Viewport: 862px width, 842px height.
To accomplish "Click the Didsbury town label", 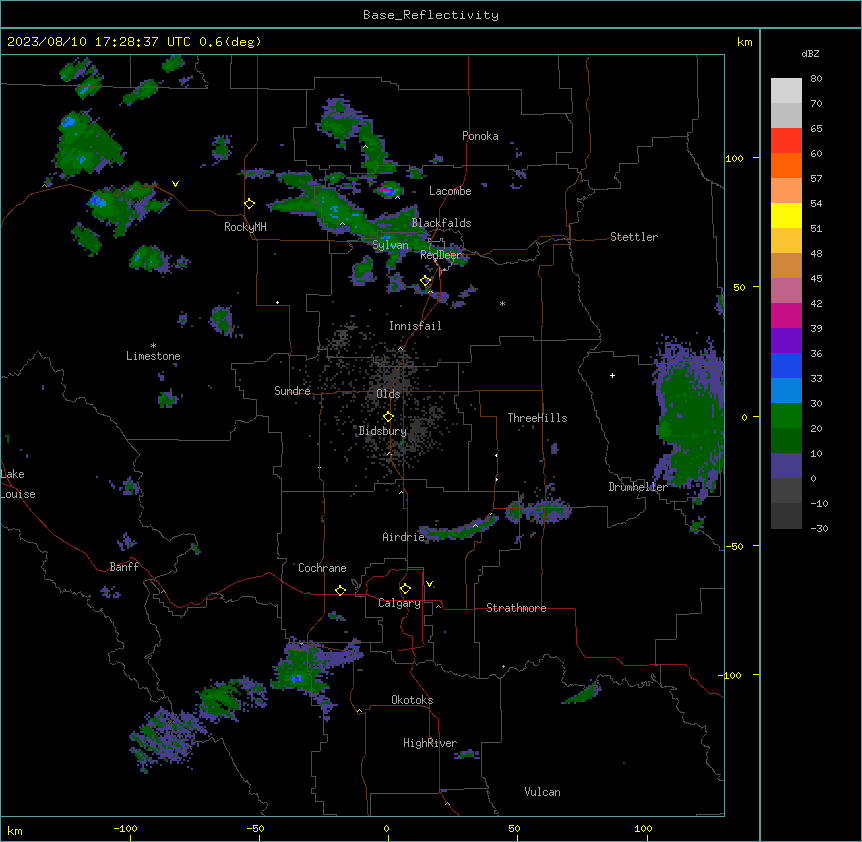I will click(x=383, y=431).
